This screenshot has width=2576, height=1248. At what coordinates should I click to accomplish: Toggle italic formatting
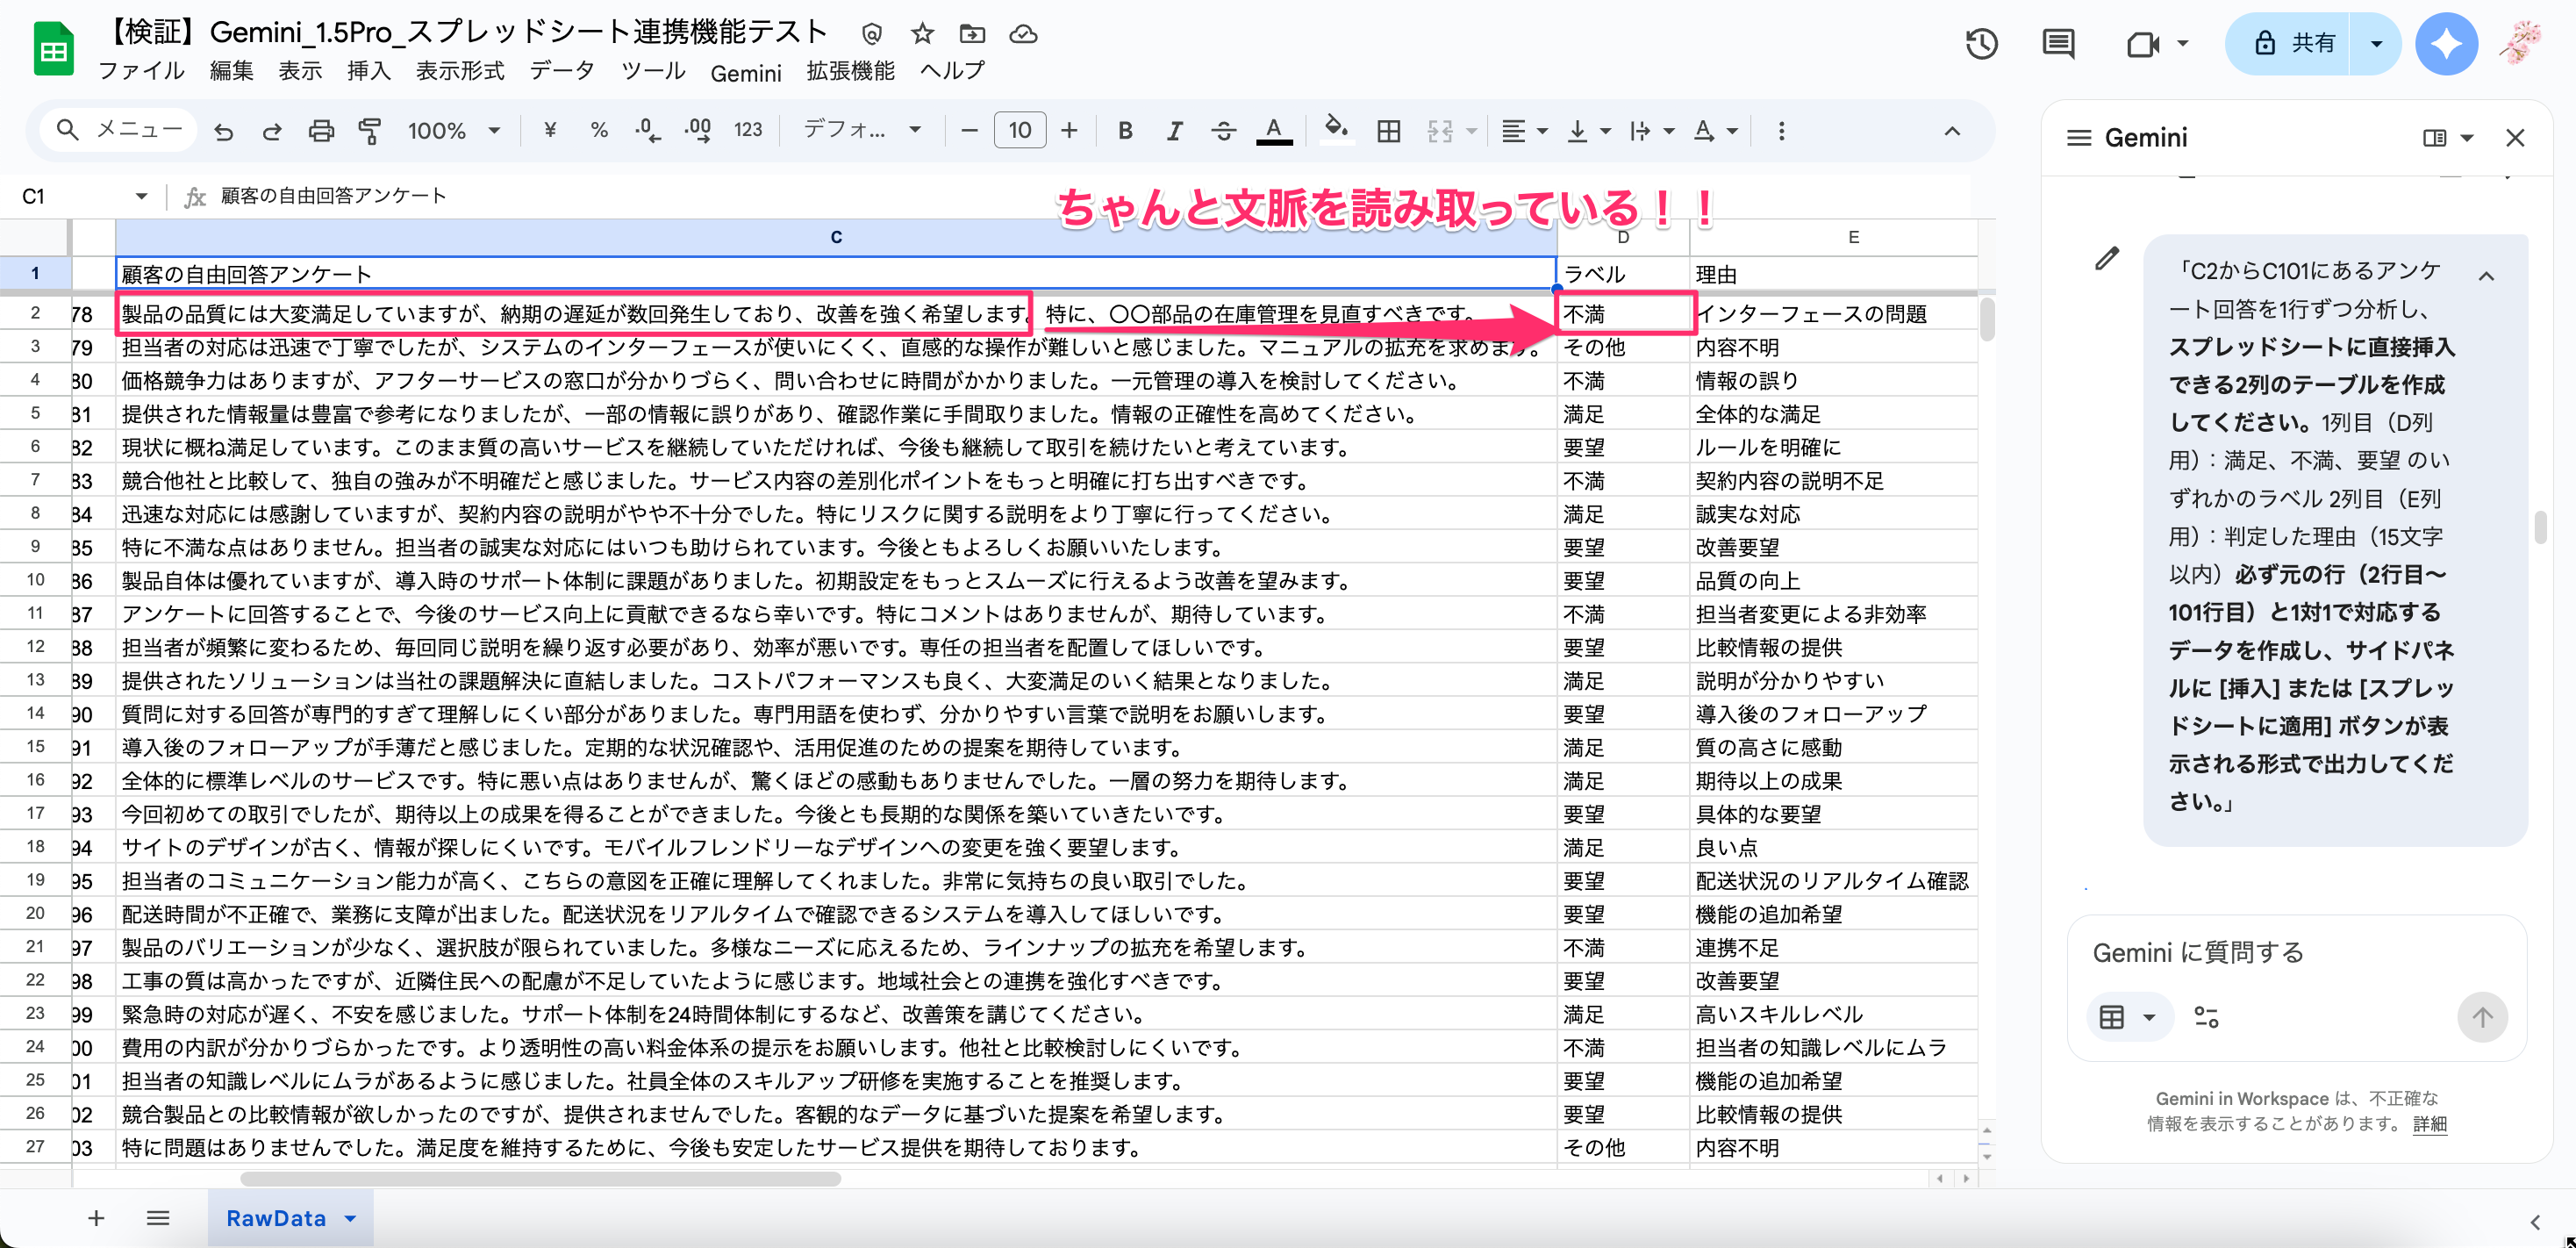[x=1175, y=131]
